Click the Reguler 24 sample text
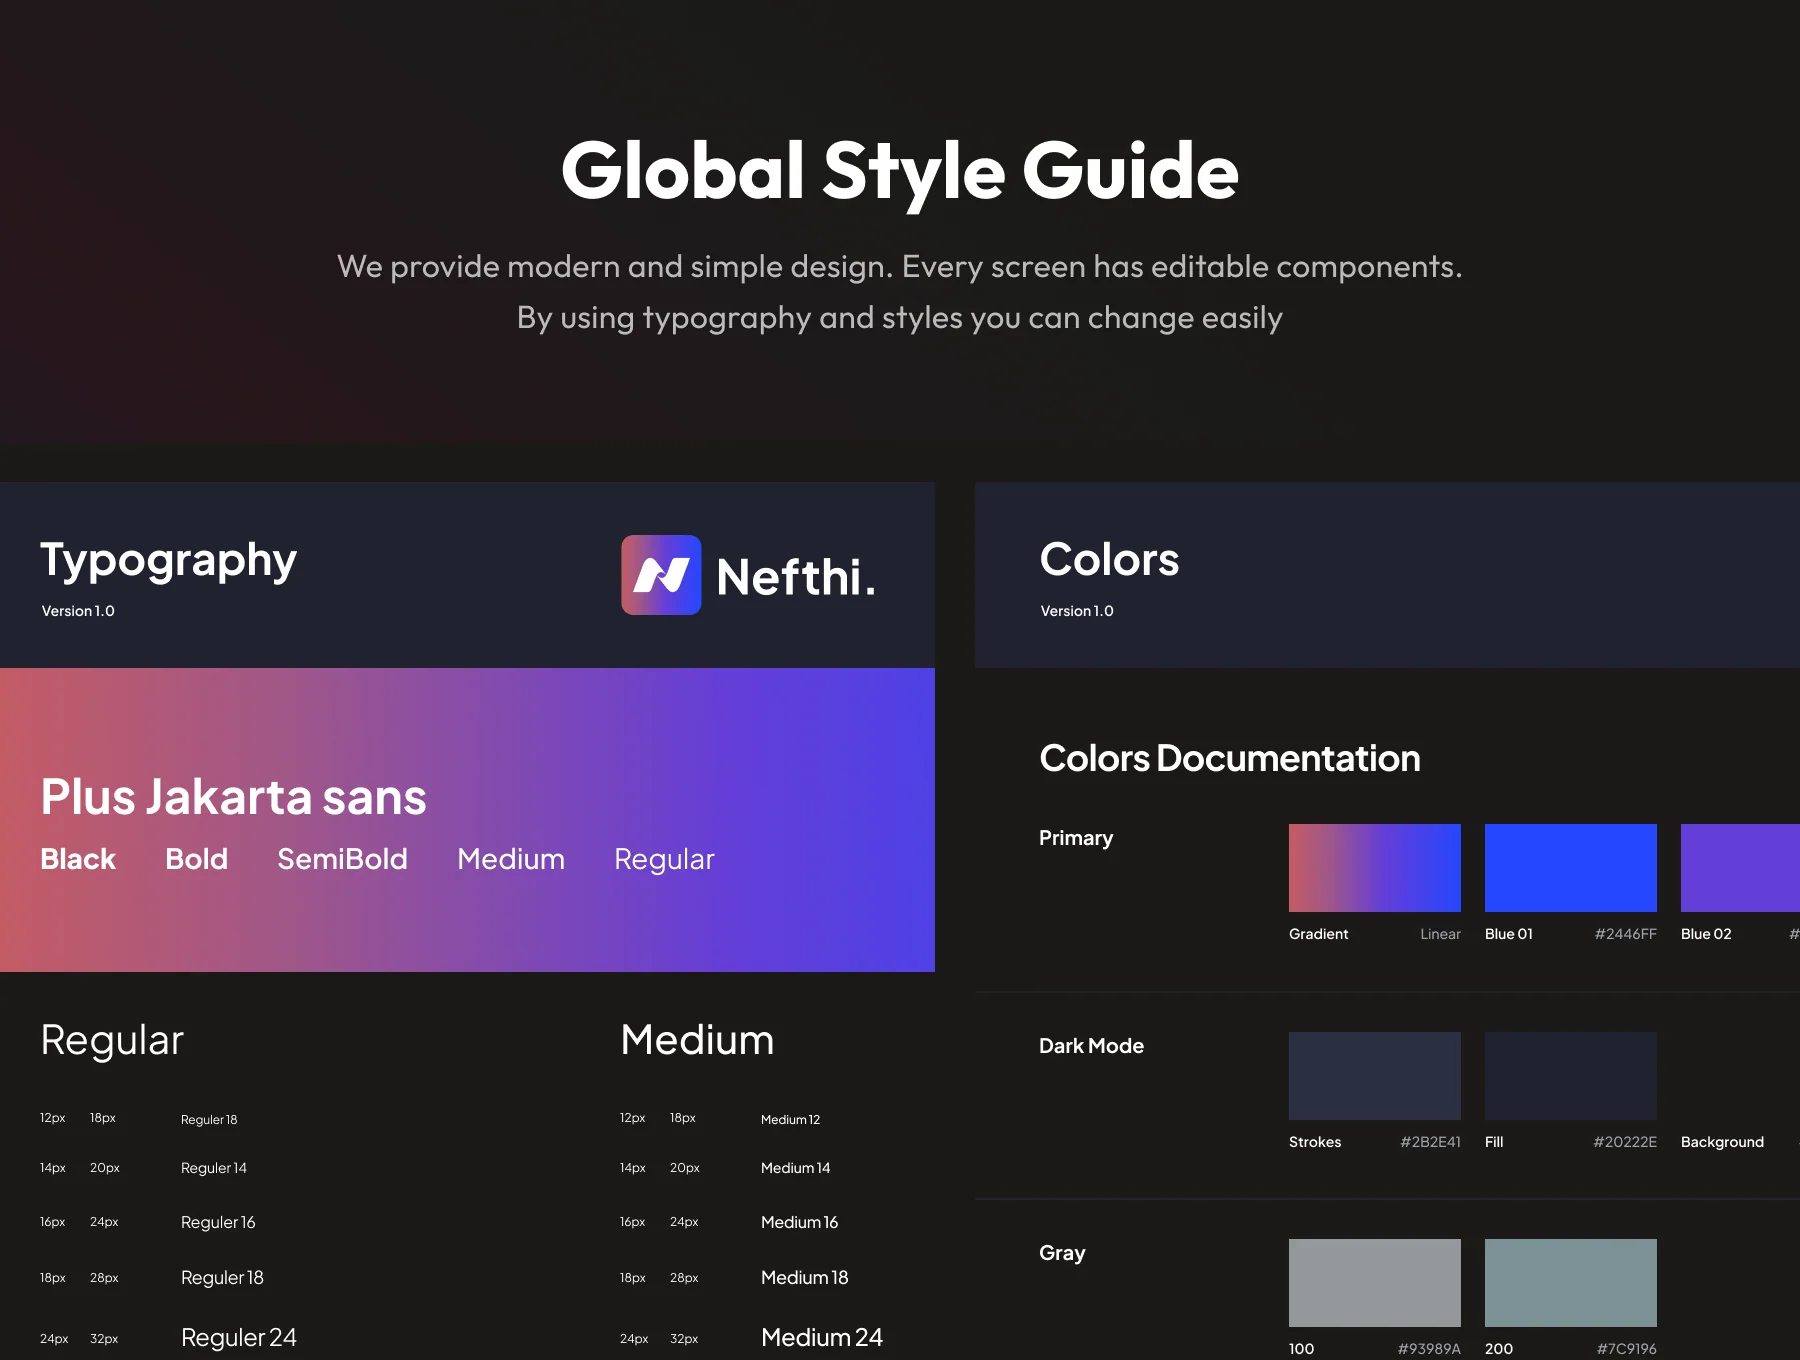Screen dimensions: 1800x1360 238,1338
